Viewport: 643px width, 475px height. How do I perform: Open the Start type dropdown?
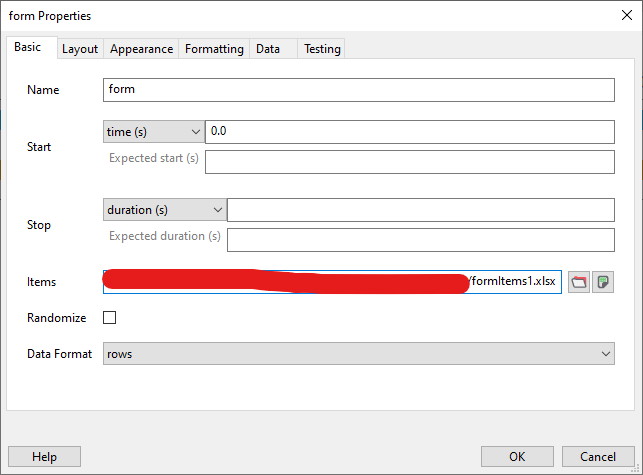pos(153,131)
